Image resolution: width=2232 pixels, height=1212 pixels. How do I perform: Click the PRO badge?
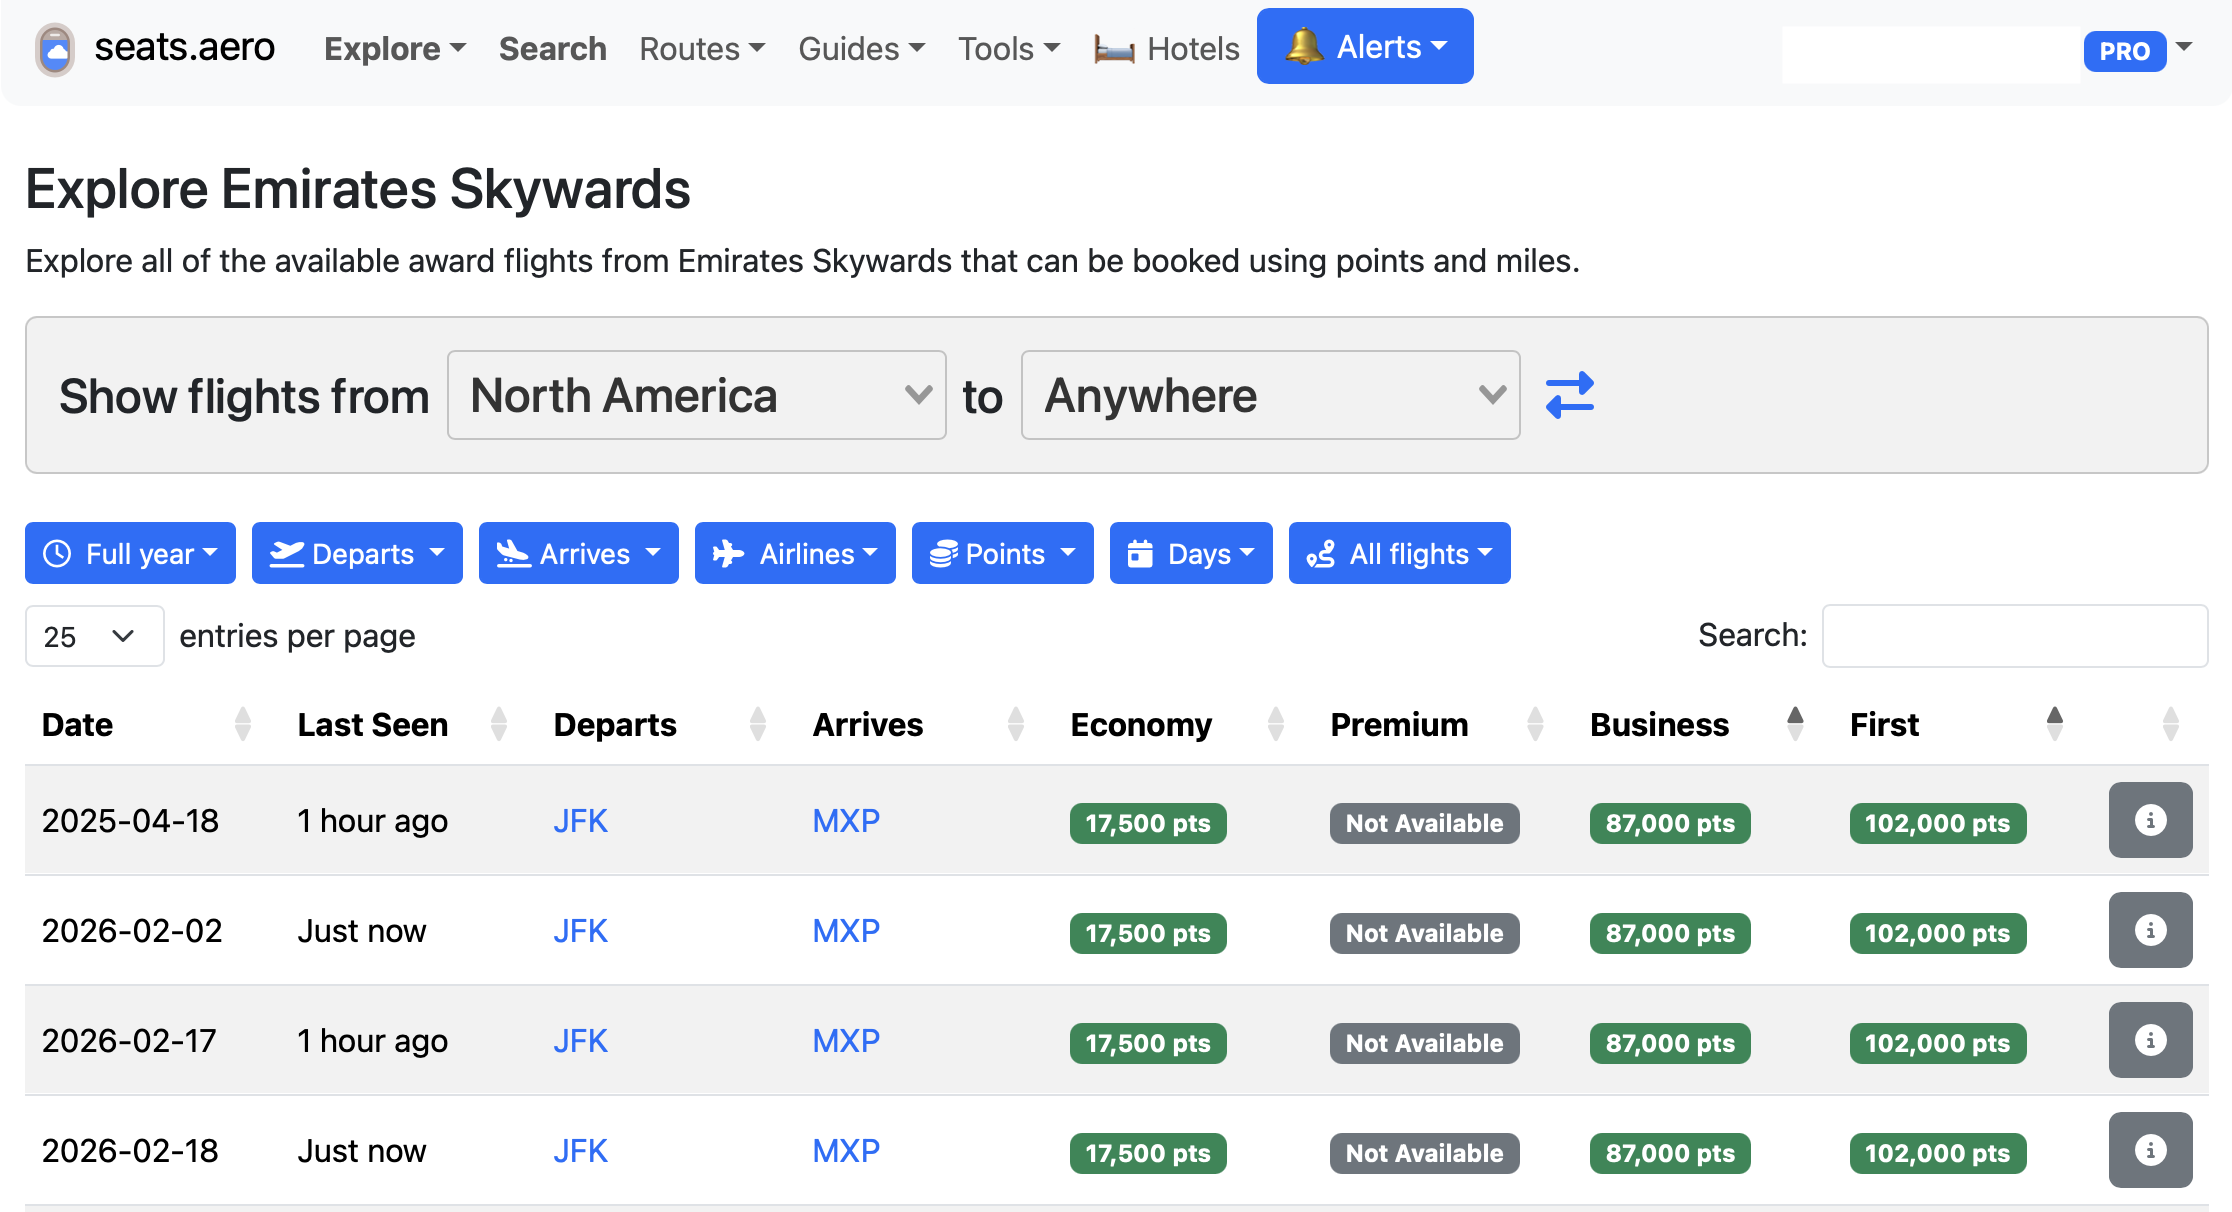(x=2125, y=51)
